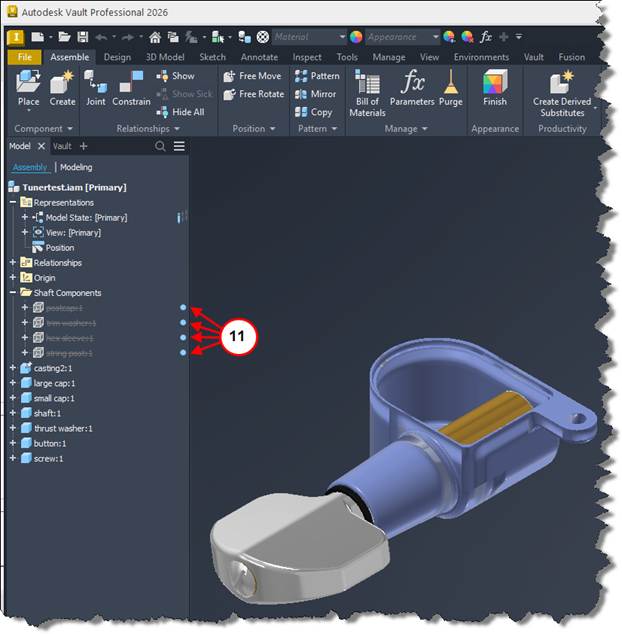
Task: Click the Pattern component tool
Action: coord(317,76)
